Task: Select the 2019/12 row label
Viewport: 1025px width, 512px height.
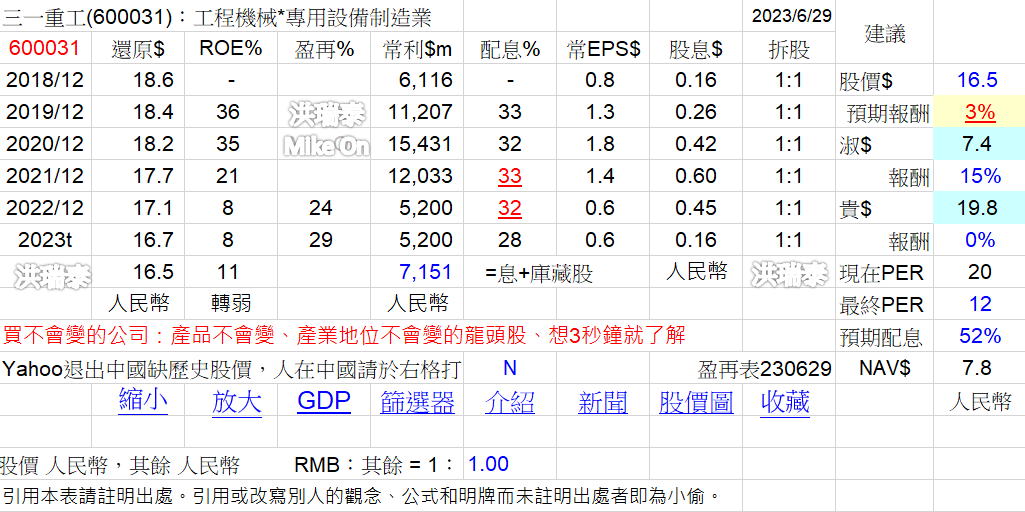Action: click(x=44, y=112)
